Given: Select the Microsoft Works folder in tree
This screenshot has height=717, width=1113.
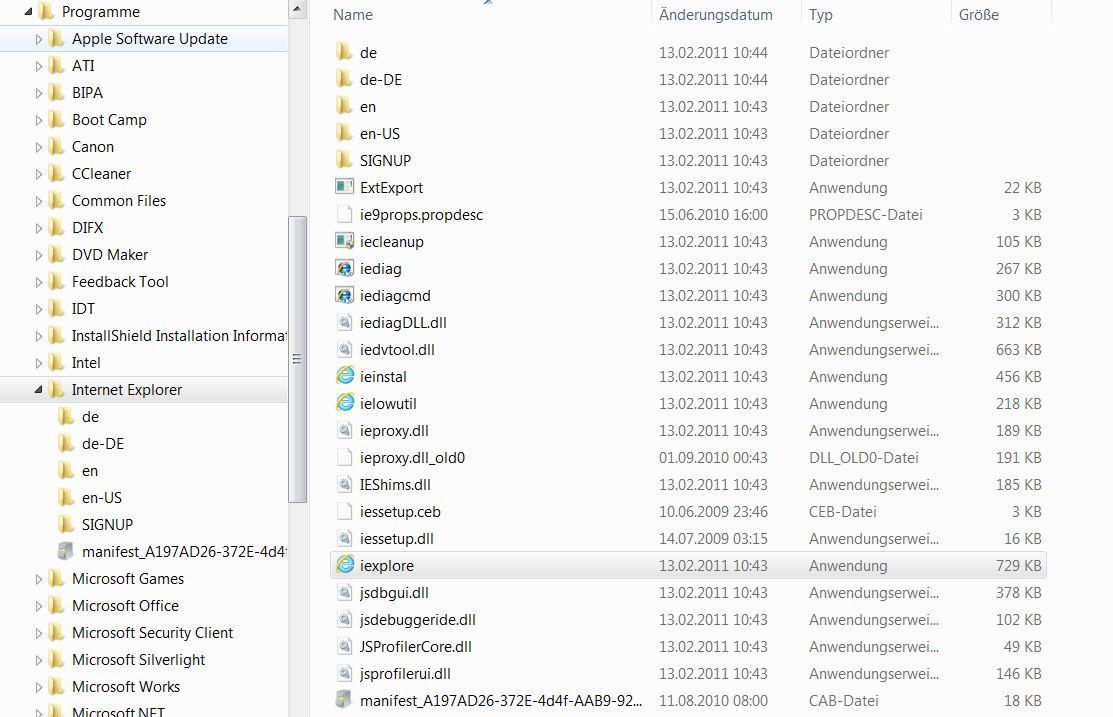Looking at the screenshot, I should (126, 686).
